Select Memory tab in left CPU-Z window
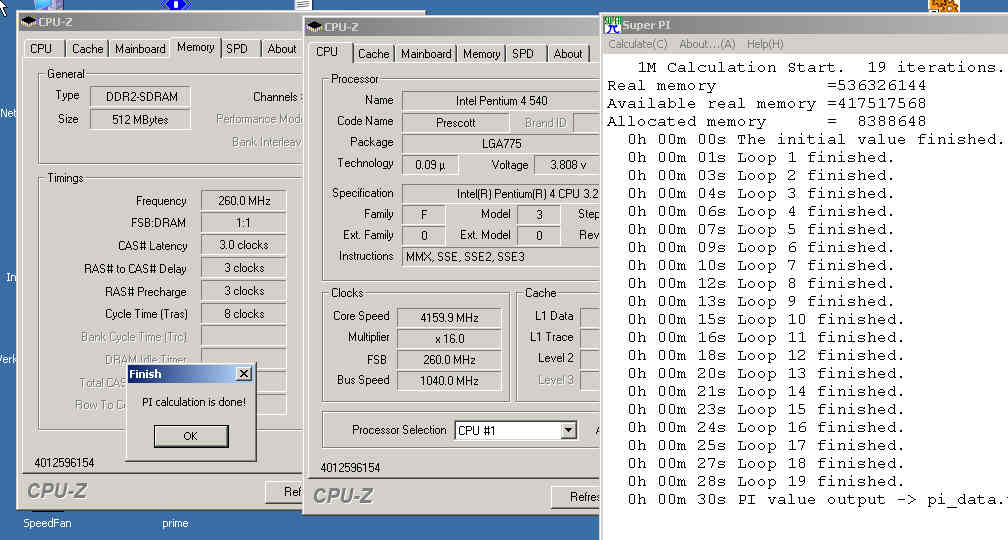 195,47
